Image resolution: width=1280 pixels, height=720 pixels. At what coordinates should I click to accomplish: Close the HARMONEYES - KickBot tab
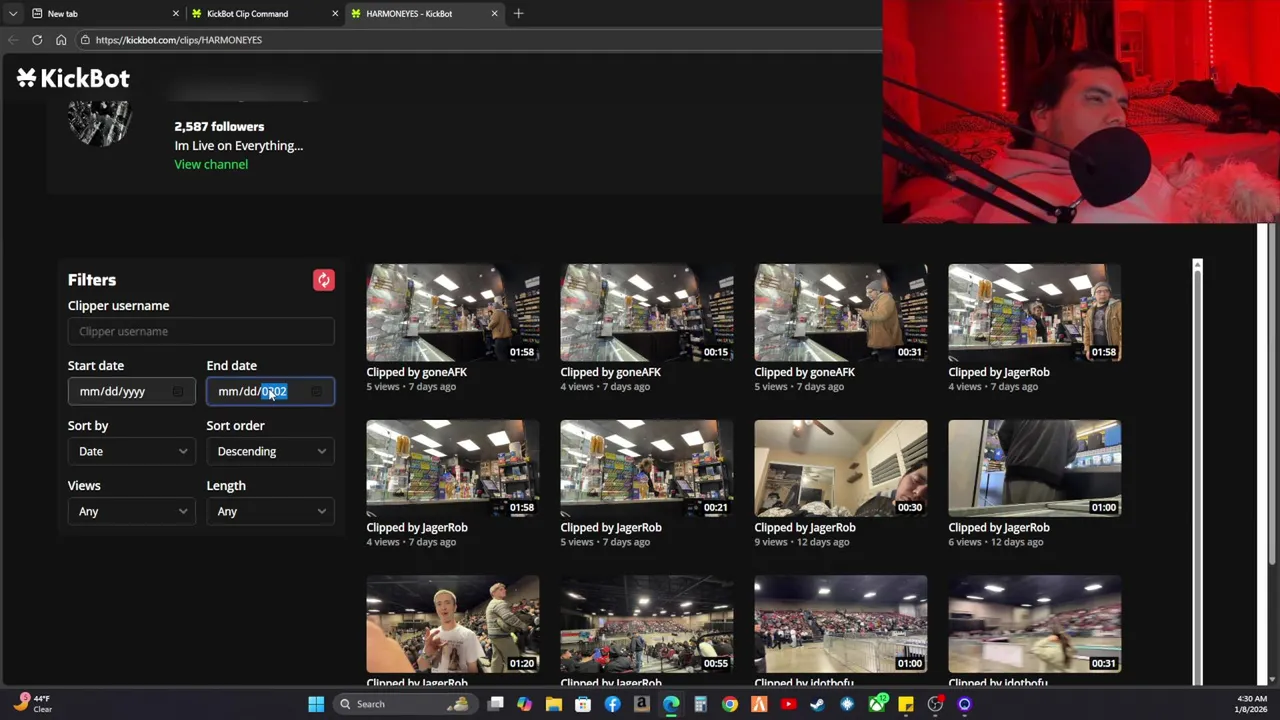tap(494, 14)
